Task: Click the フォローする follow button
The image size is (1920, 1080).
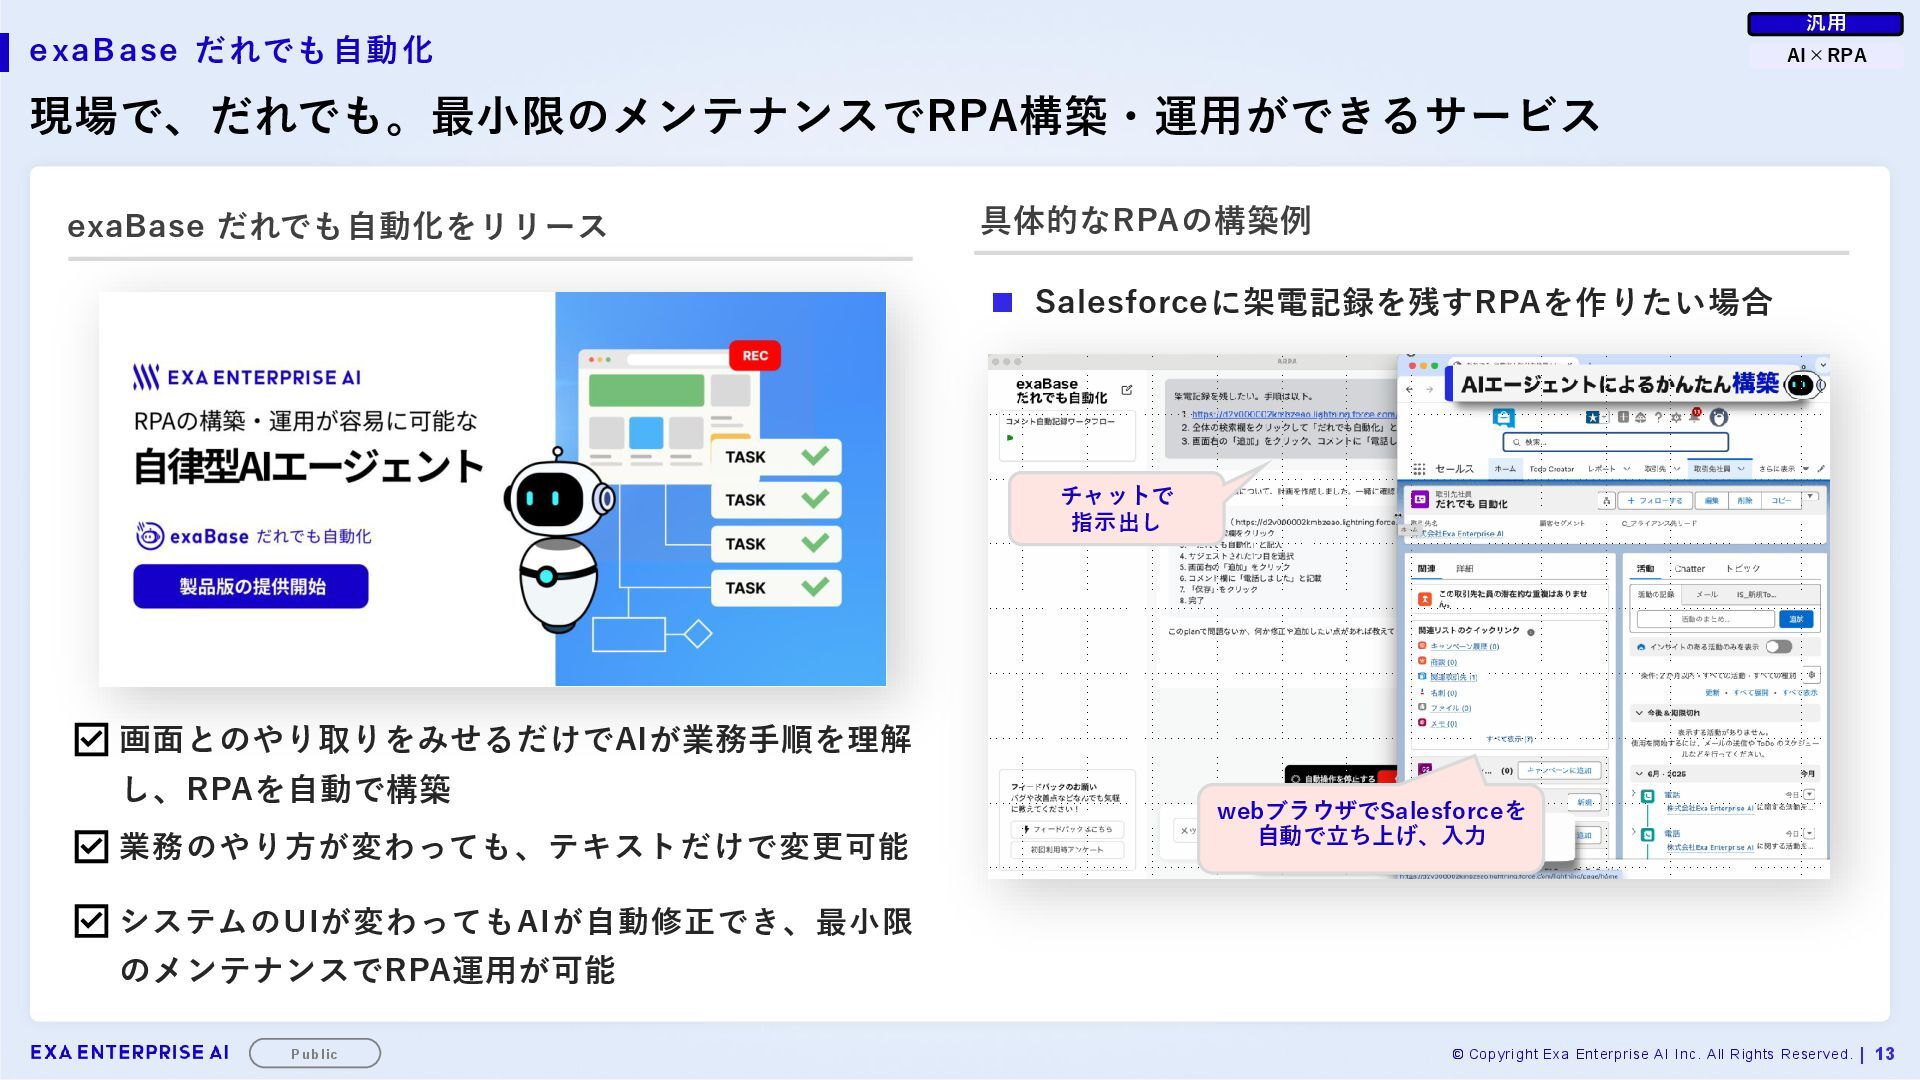Action: coord(1655,501)
